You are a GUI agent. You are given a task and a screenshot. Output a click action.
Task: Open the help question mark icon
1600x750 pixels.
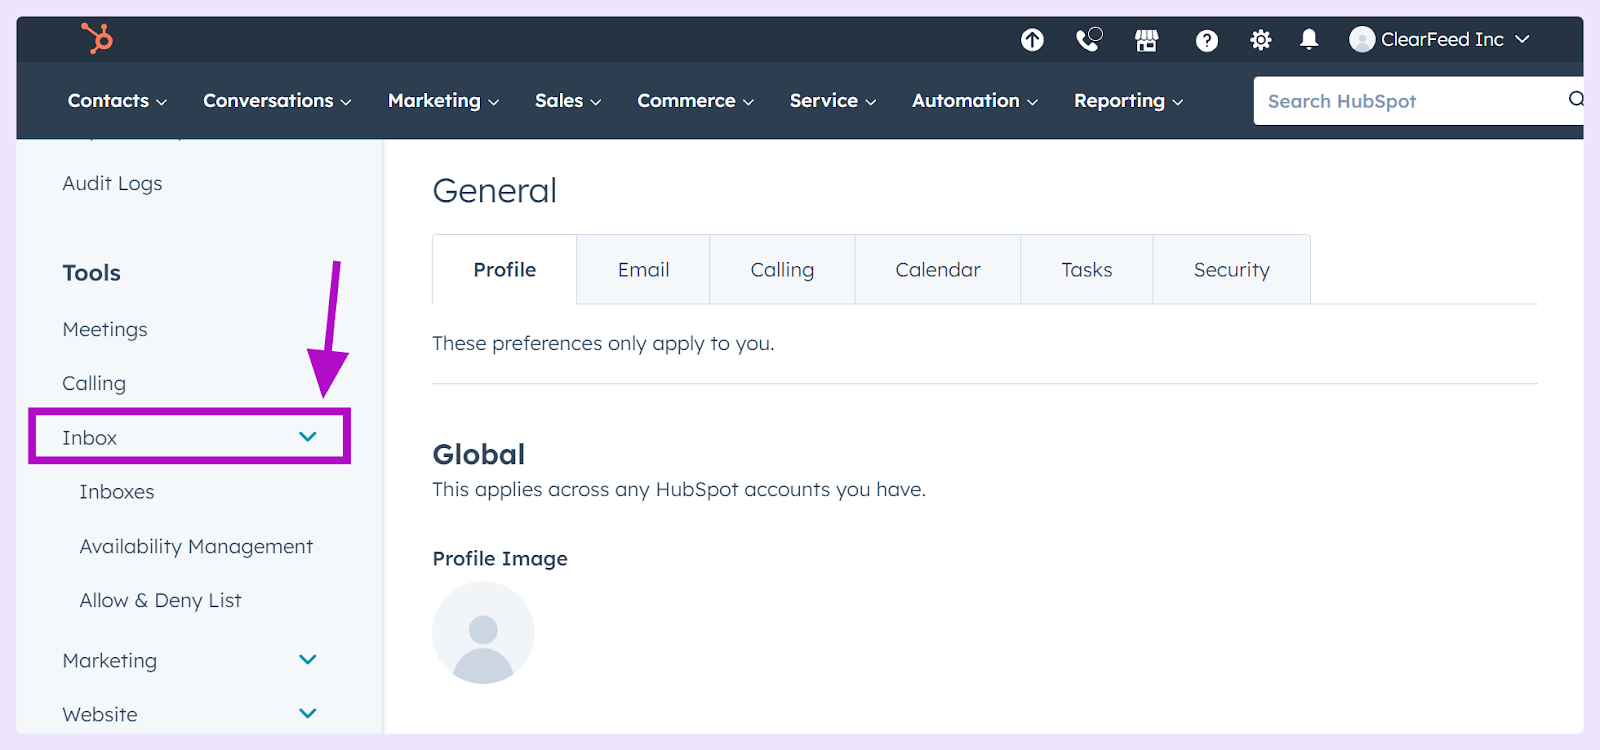coord(1207,40)
